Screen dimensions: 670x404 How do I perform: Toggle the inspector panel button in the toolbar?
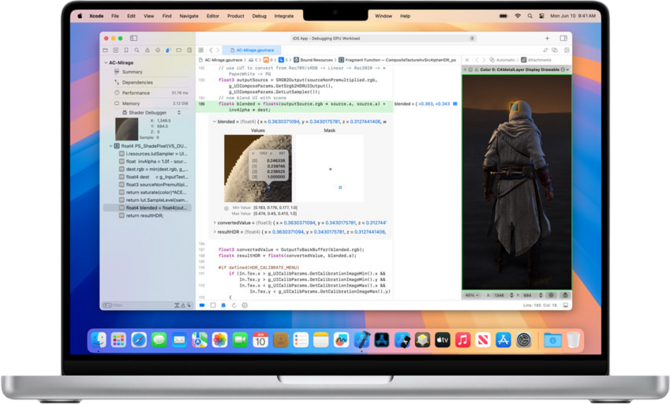pos(563,38)
